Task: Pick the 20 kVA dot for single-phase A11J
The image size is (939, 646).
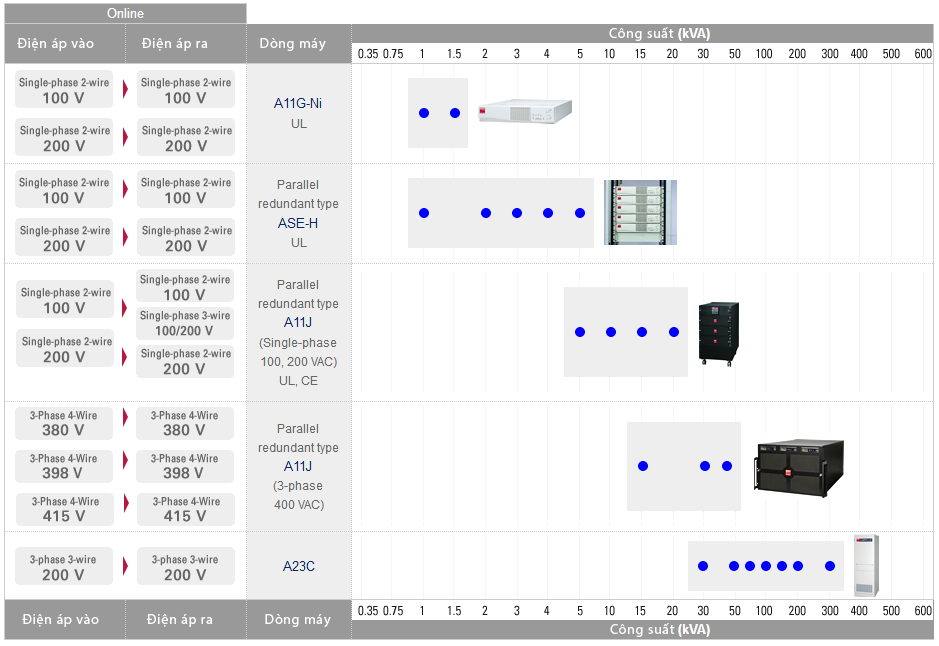Action: click(674, 332)
